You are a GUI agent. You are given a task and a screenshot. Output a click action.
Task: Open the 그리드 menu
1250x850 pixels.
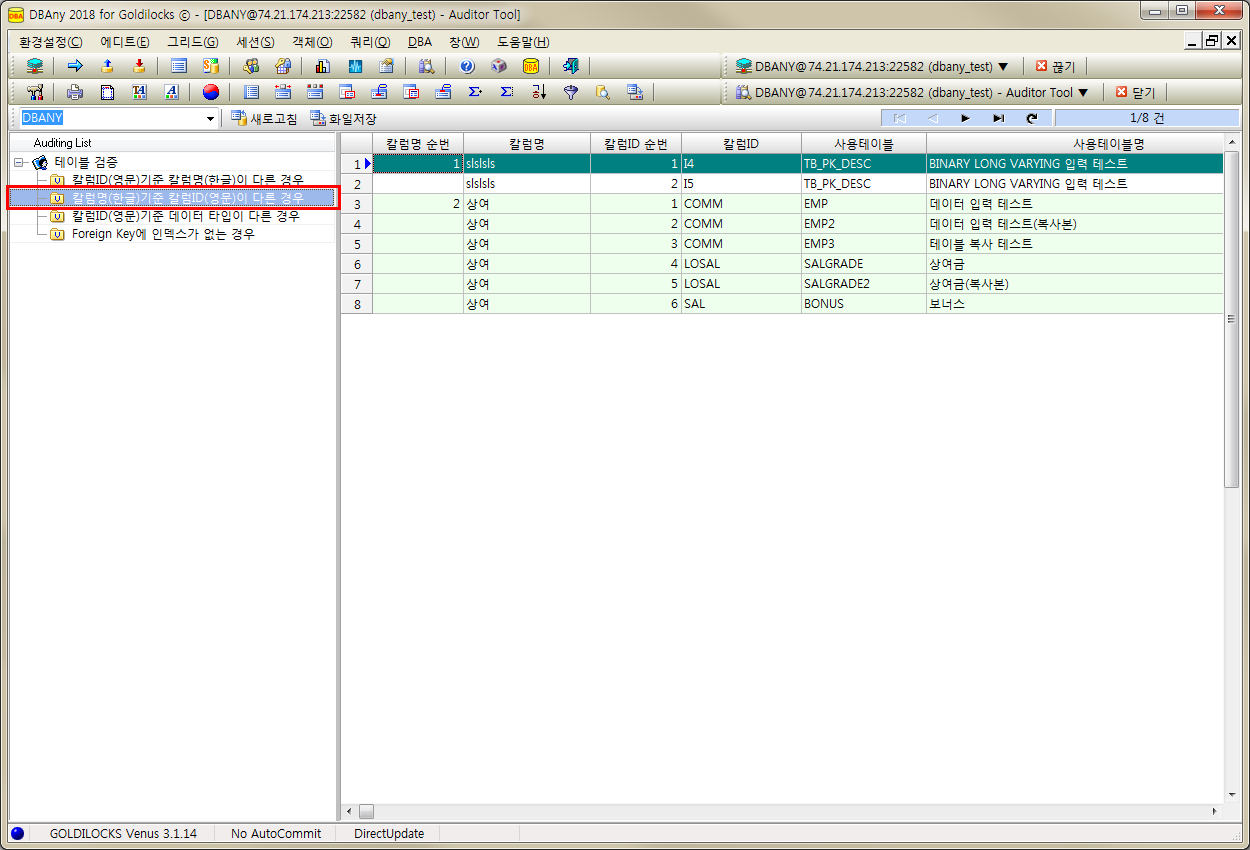(193, 42)
